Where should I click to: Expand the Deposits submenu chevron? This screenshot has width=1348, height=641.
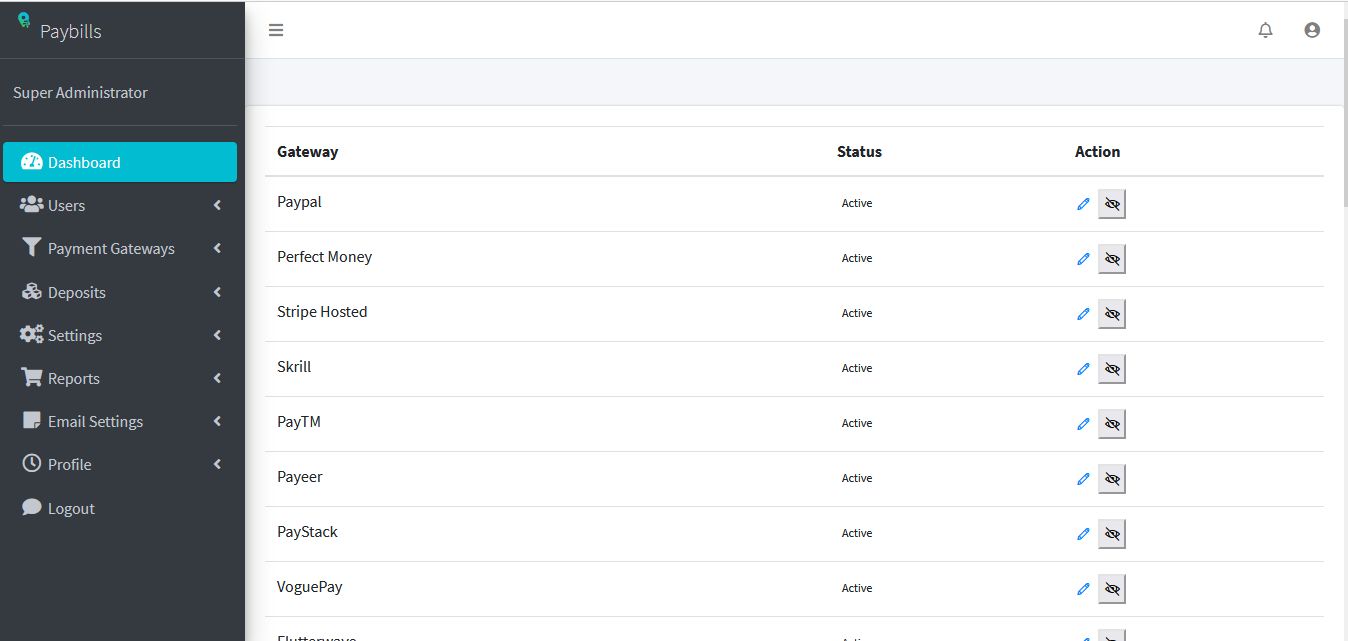point(217,292)
